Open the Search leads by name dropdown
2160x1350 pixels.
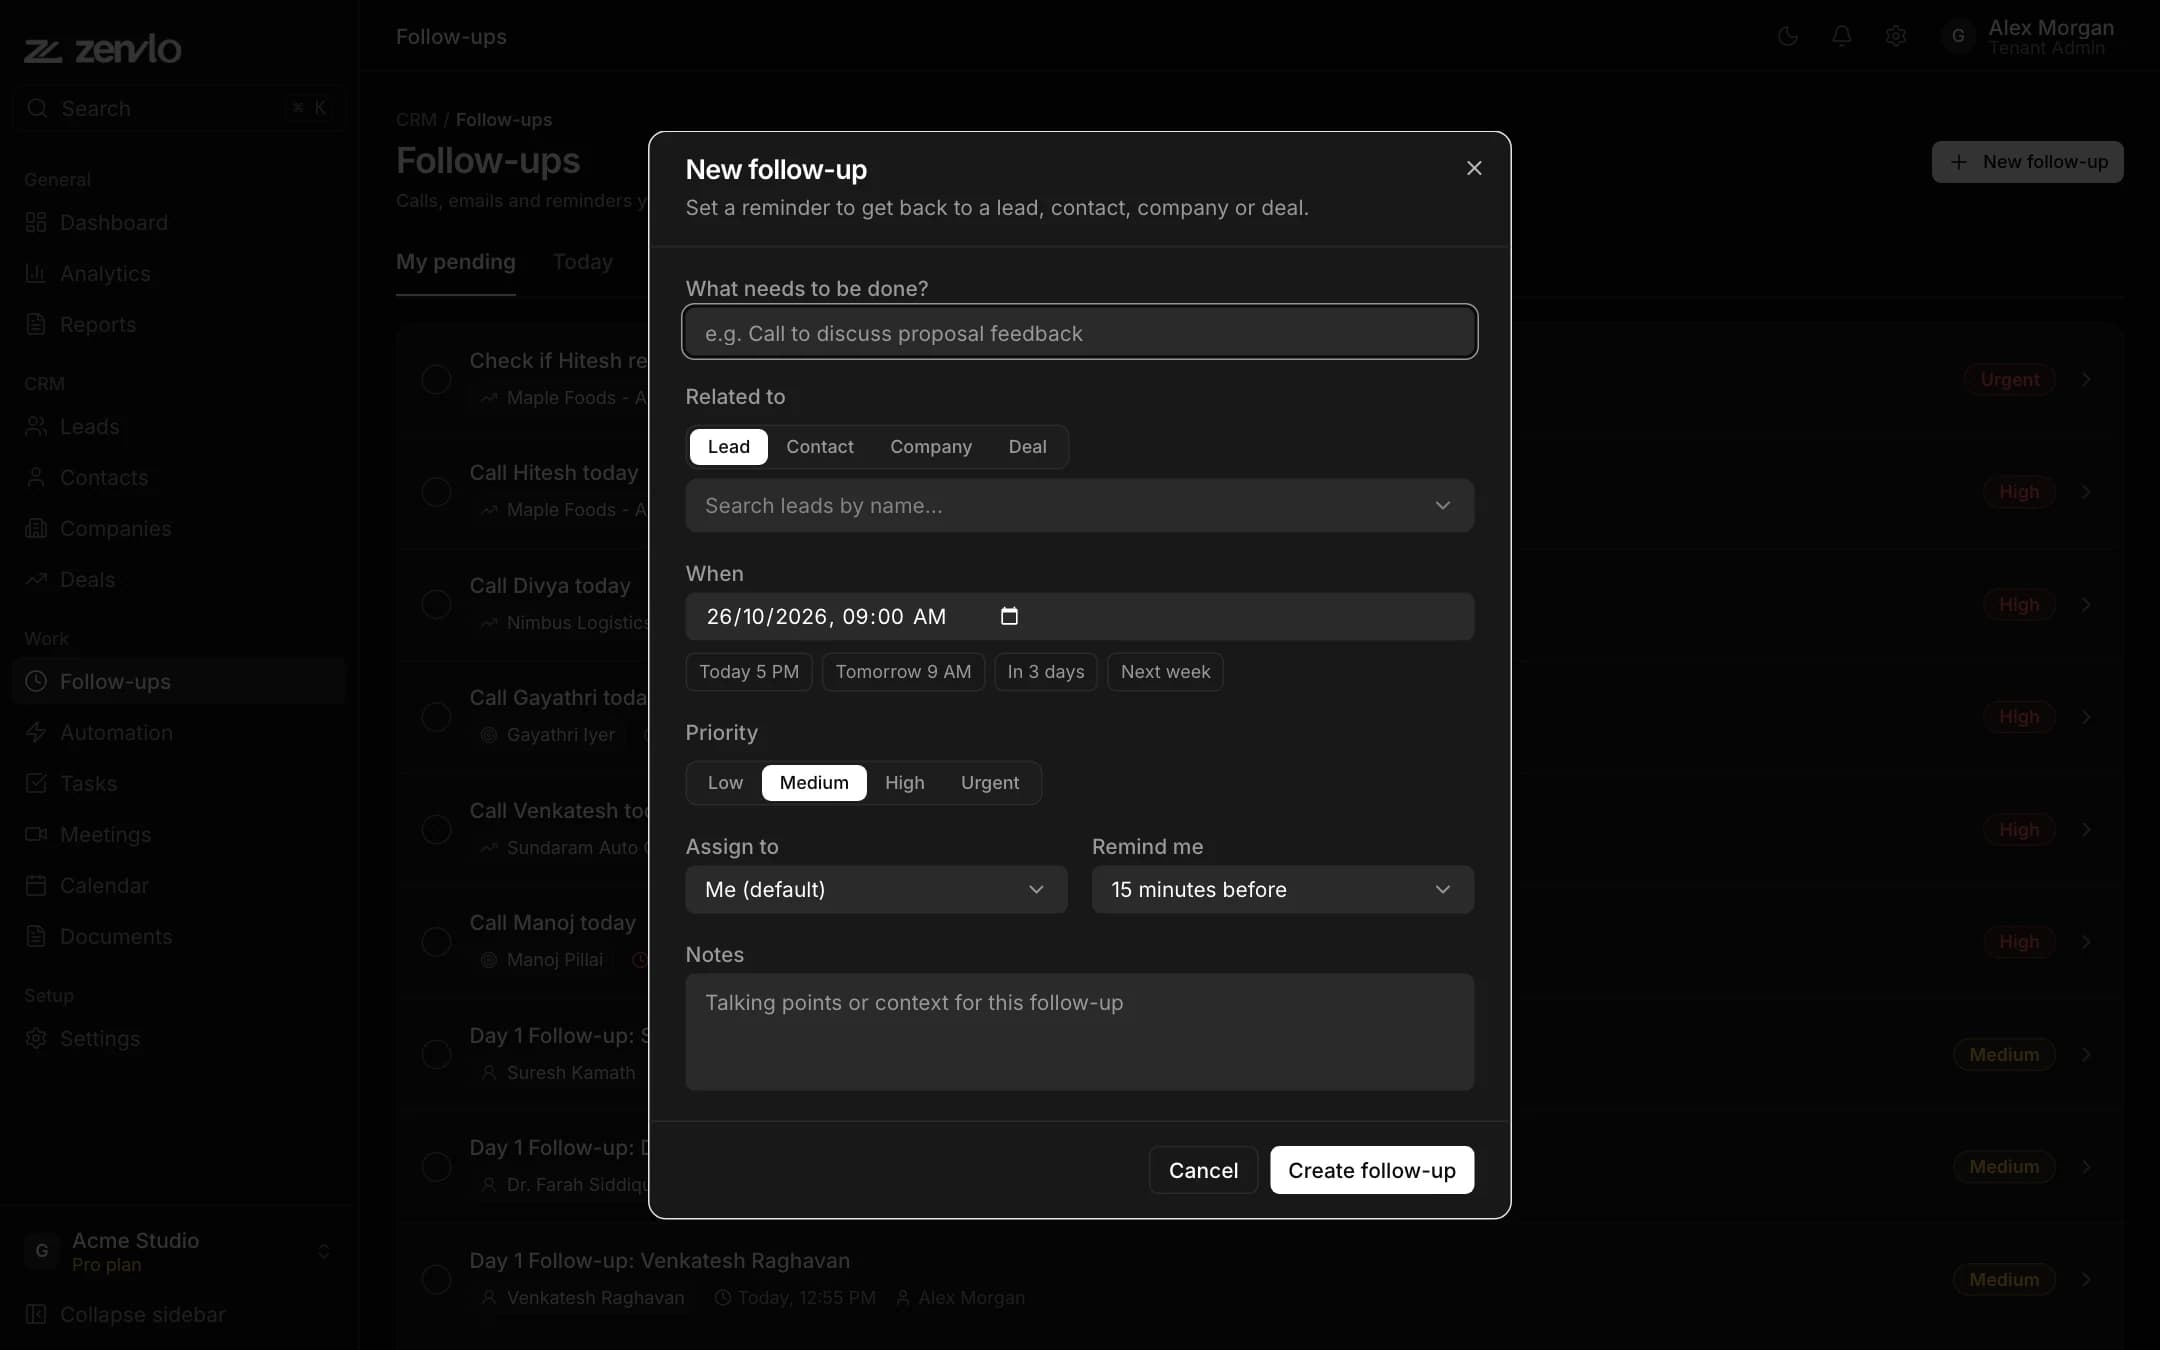1079,505
